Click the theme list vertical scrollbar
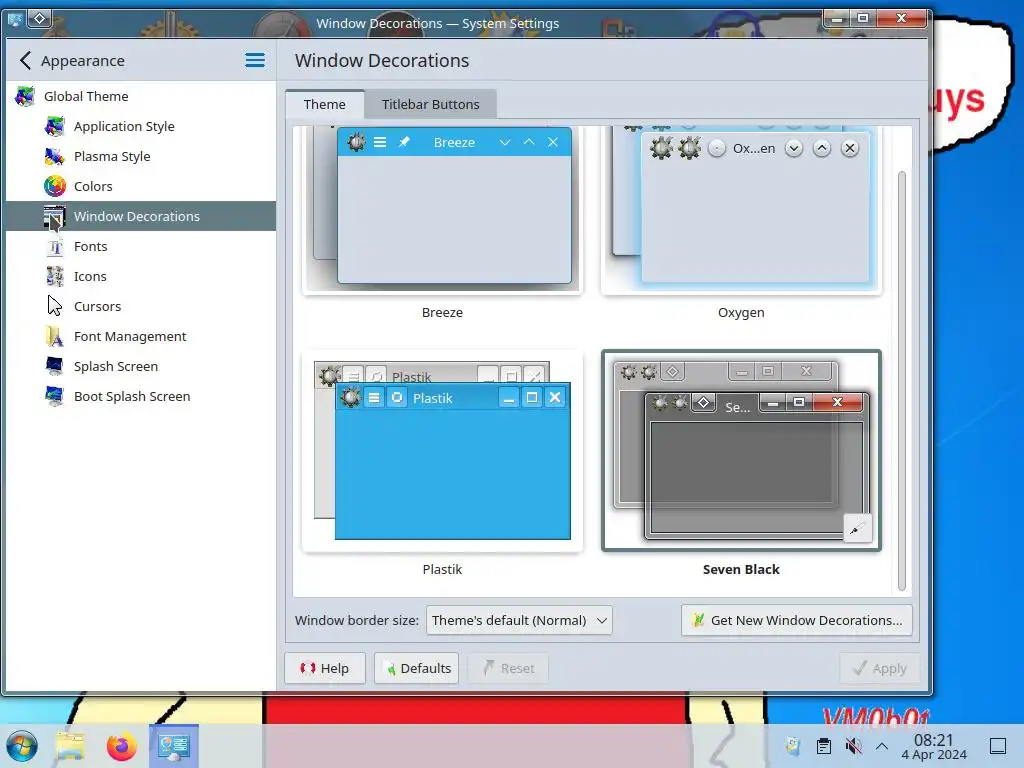 tap(902, 381)
